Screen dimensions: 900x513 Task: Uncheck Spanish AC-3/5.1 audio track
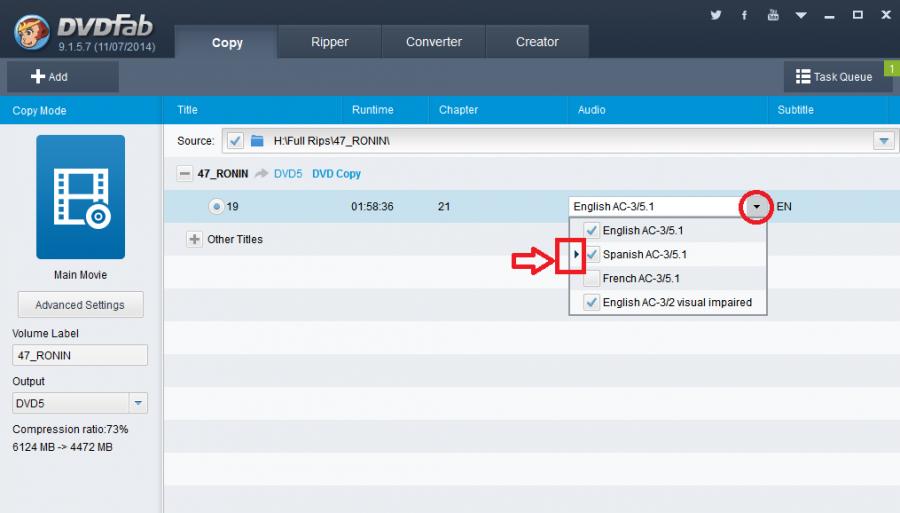pyautogui.click(x=591, y=254)
